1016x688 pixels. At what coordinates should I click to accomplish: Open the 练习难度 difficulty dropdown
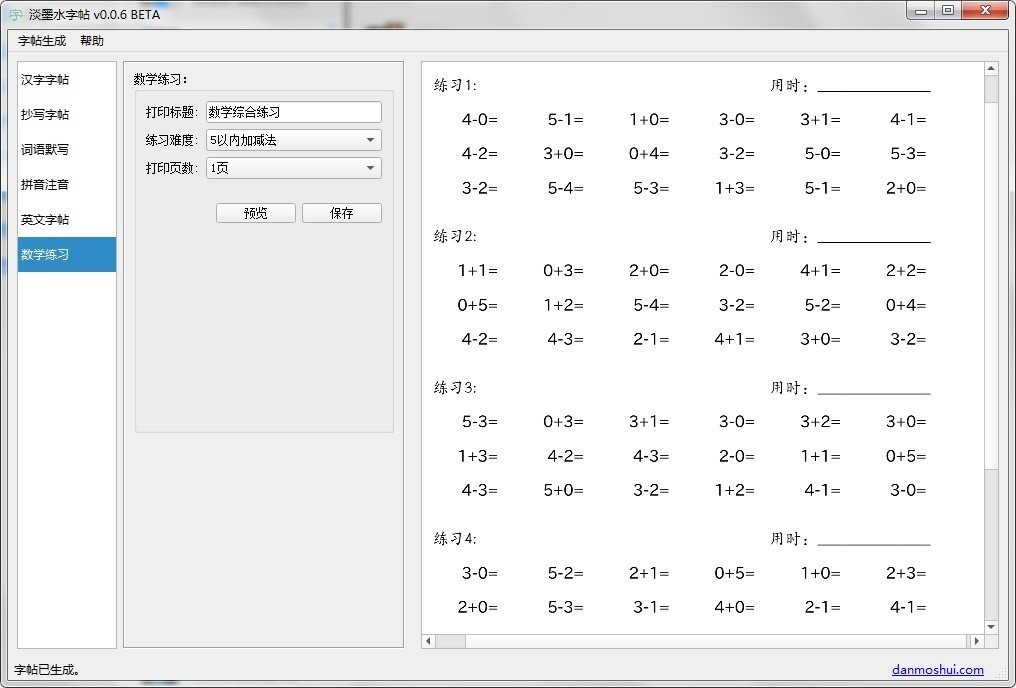(293, 140)
